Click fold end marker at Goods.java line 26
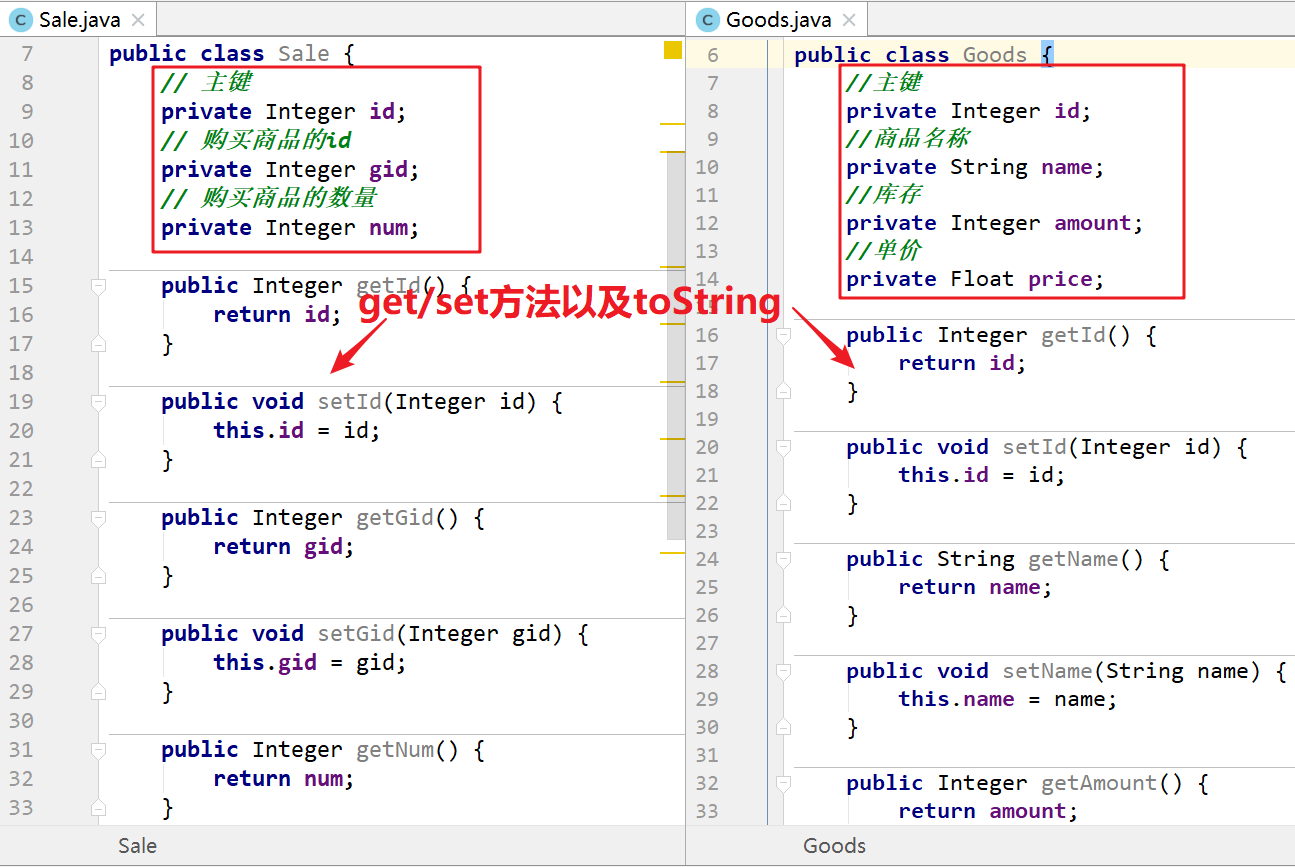This screenshot has width=1295, height=867. point(783,616)
